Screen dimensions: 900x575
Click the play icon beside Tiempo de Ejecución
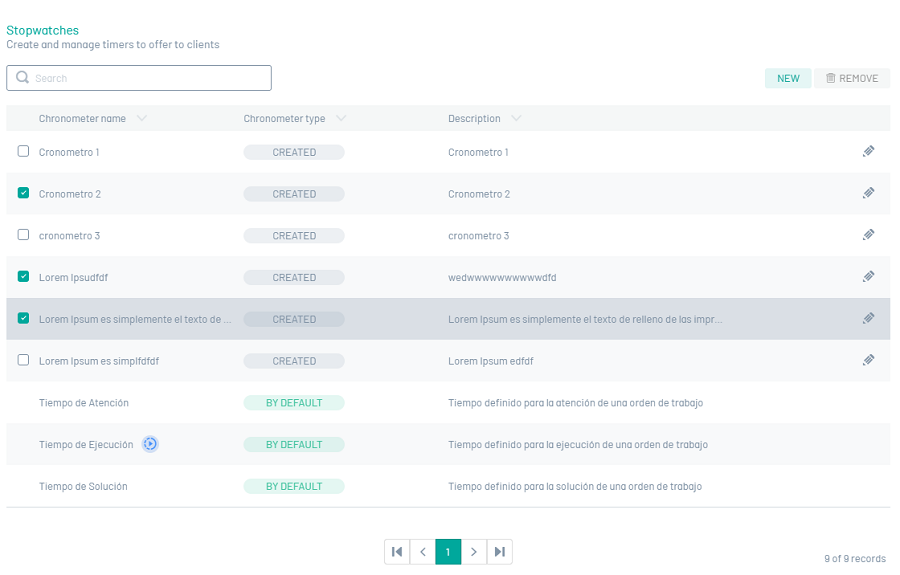click(x=150, y=444)
